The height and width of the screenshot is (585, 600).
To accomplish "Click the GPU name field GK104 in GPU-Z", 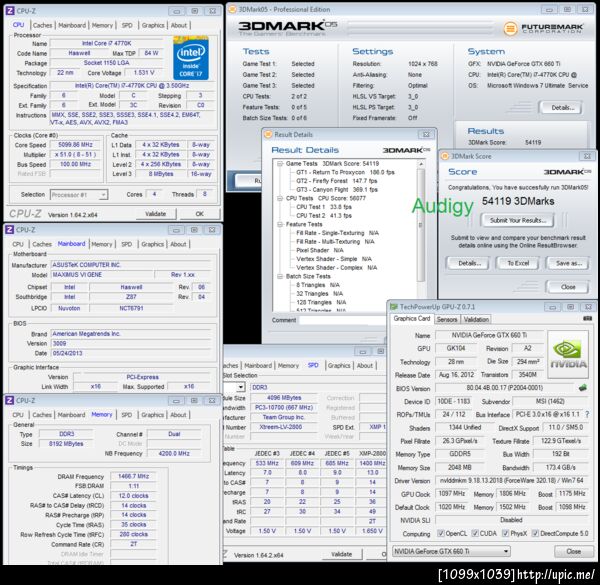I will click(x=456, y=348).
